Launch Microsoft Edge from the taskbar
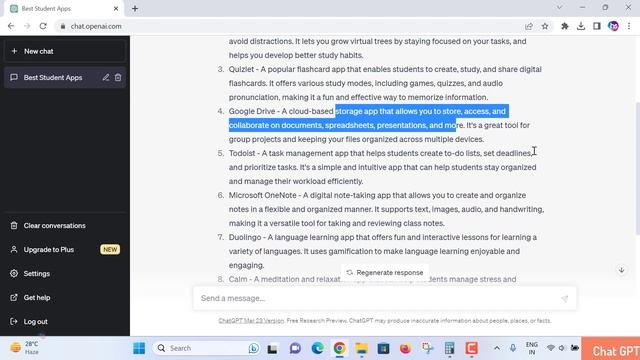This screenshot has width=640, height=360. pos(318,348)
